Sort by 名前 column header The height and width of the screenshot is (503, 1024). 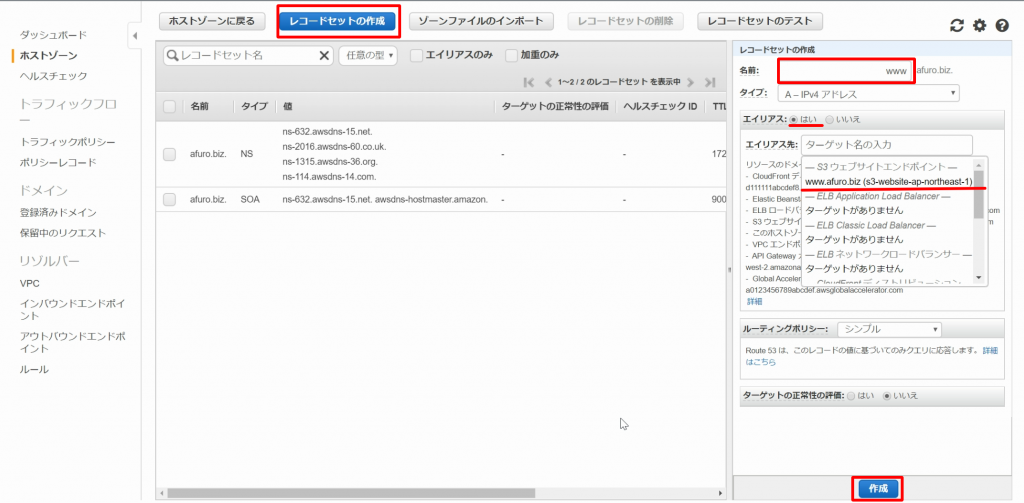pyautogui.click(x=200, y=106)
